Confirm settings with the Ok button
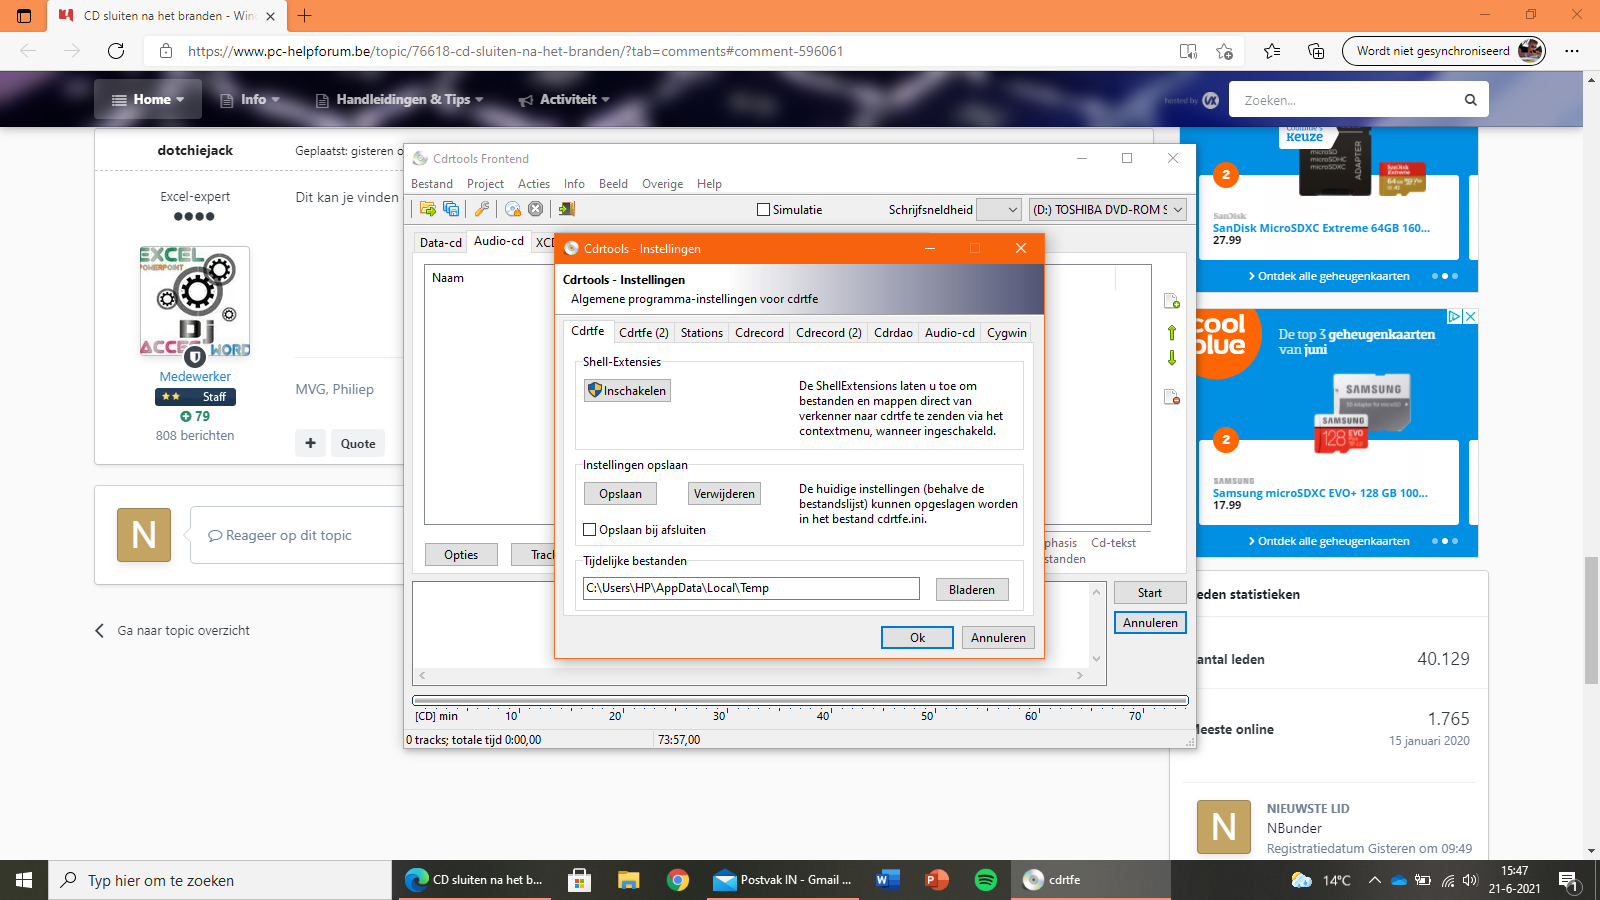Screen dimensions: 1600x900 click(917, 638)
